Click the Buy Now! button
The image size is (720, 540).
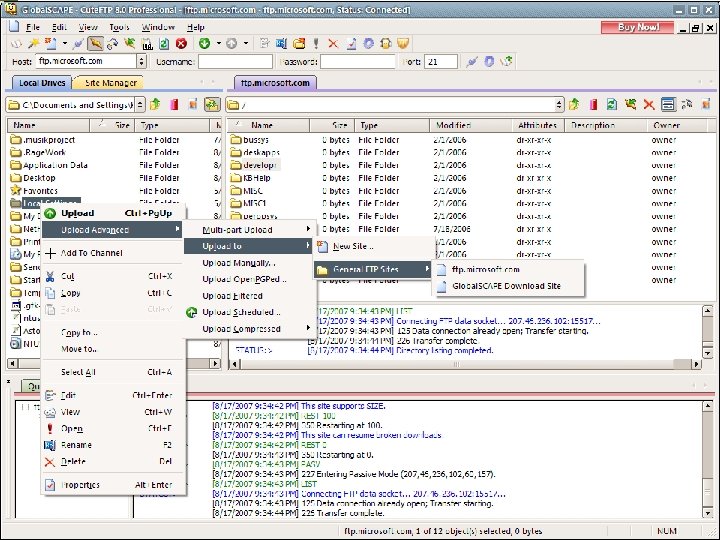(x=638, y=27)
